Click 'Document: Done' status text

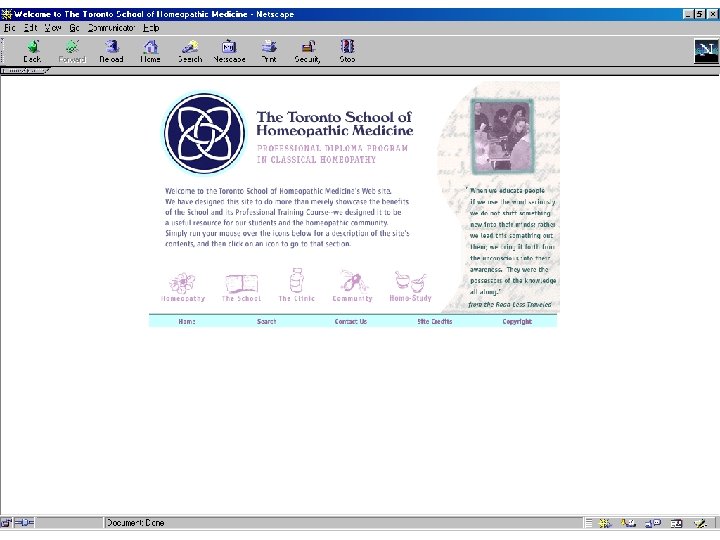tap(135, 523)
